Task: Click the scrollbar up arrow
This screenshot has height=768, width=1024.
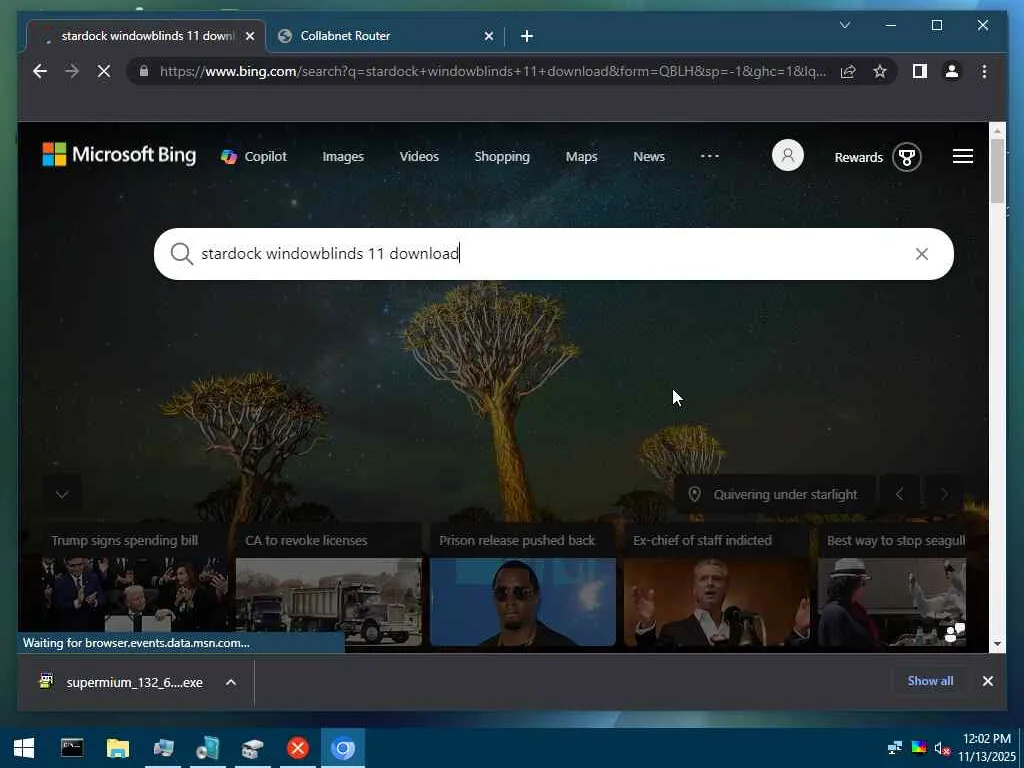Action: [997, 131]
